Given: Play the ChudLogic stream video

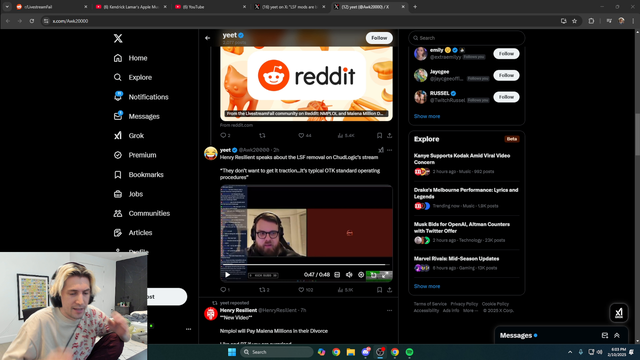Looking at the screenshot, I should coord(227,275).
